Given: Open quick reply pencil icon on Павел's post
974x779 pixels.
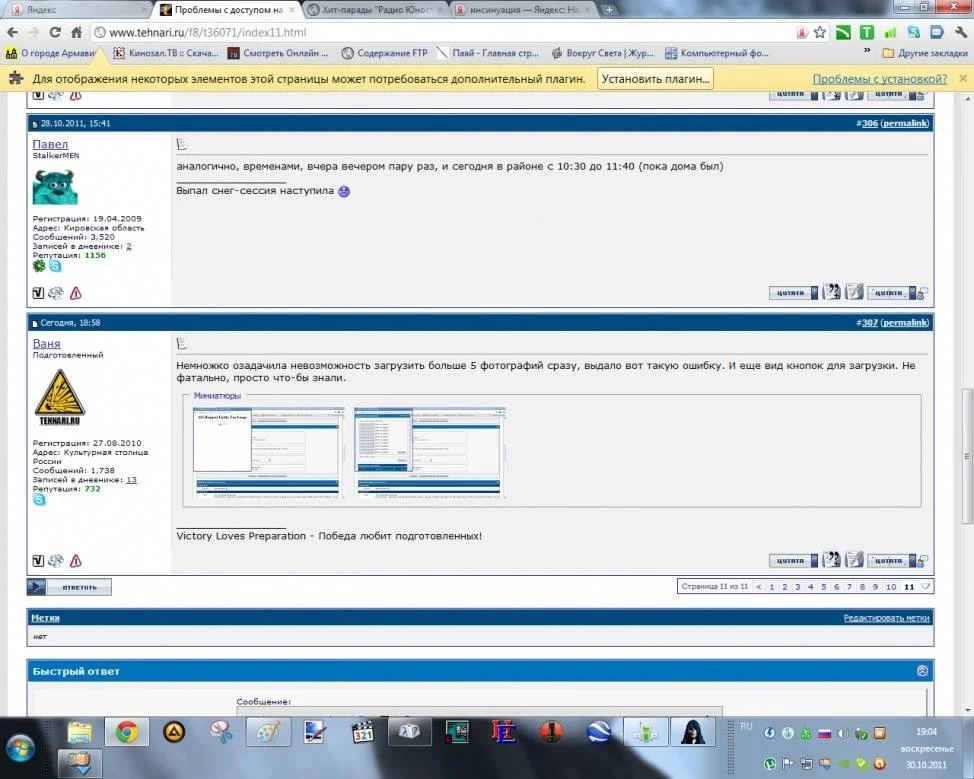Looking at the screenshot, I should [854, 291].
